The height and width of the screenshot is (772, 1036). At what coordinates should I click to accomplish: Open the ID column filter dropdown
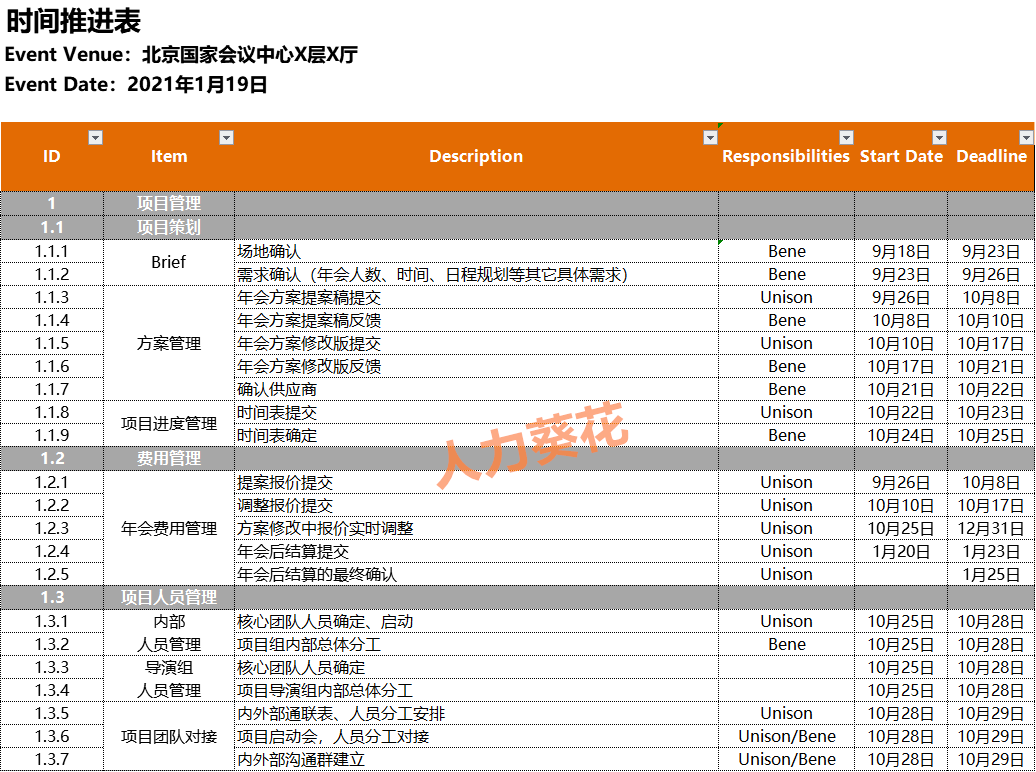pos(96,138)
